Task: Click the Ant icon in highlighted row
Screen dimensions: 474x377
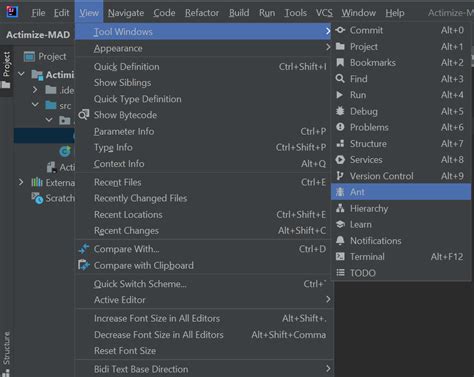Action: pos(340,192)
